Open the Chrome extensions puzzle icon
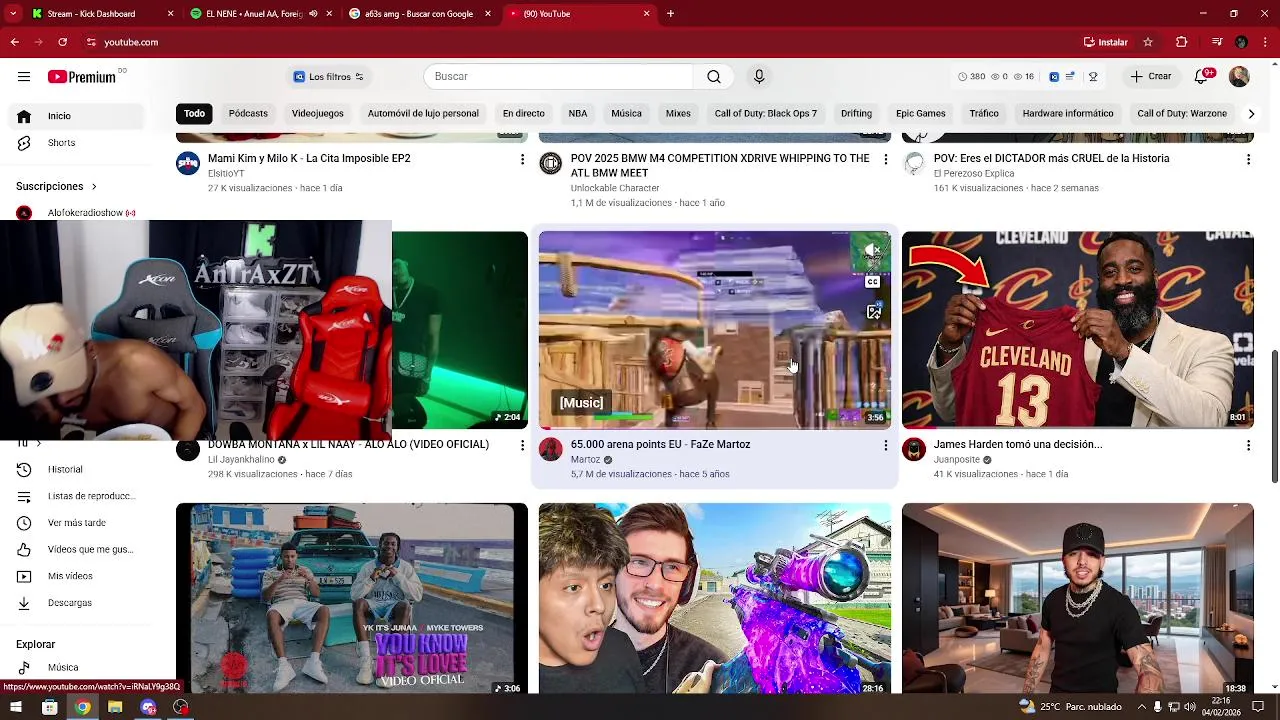This screenshot has height=720, width=1280. 1181,42
